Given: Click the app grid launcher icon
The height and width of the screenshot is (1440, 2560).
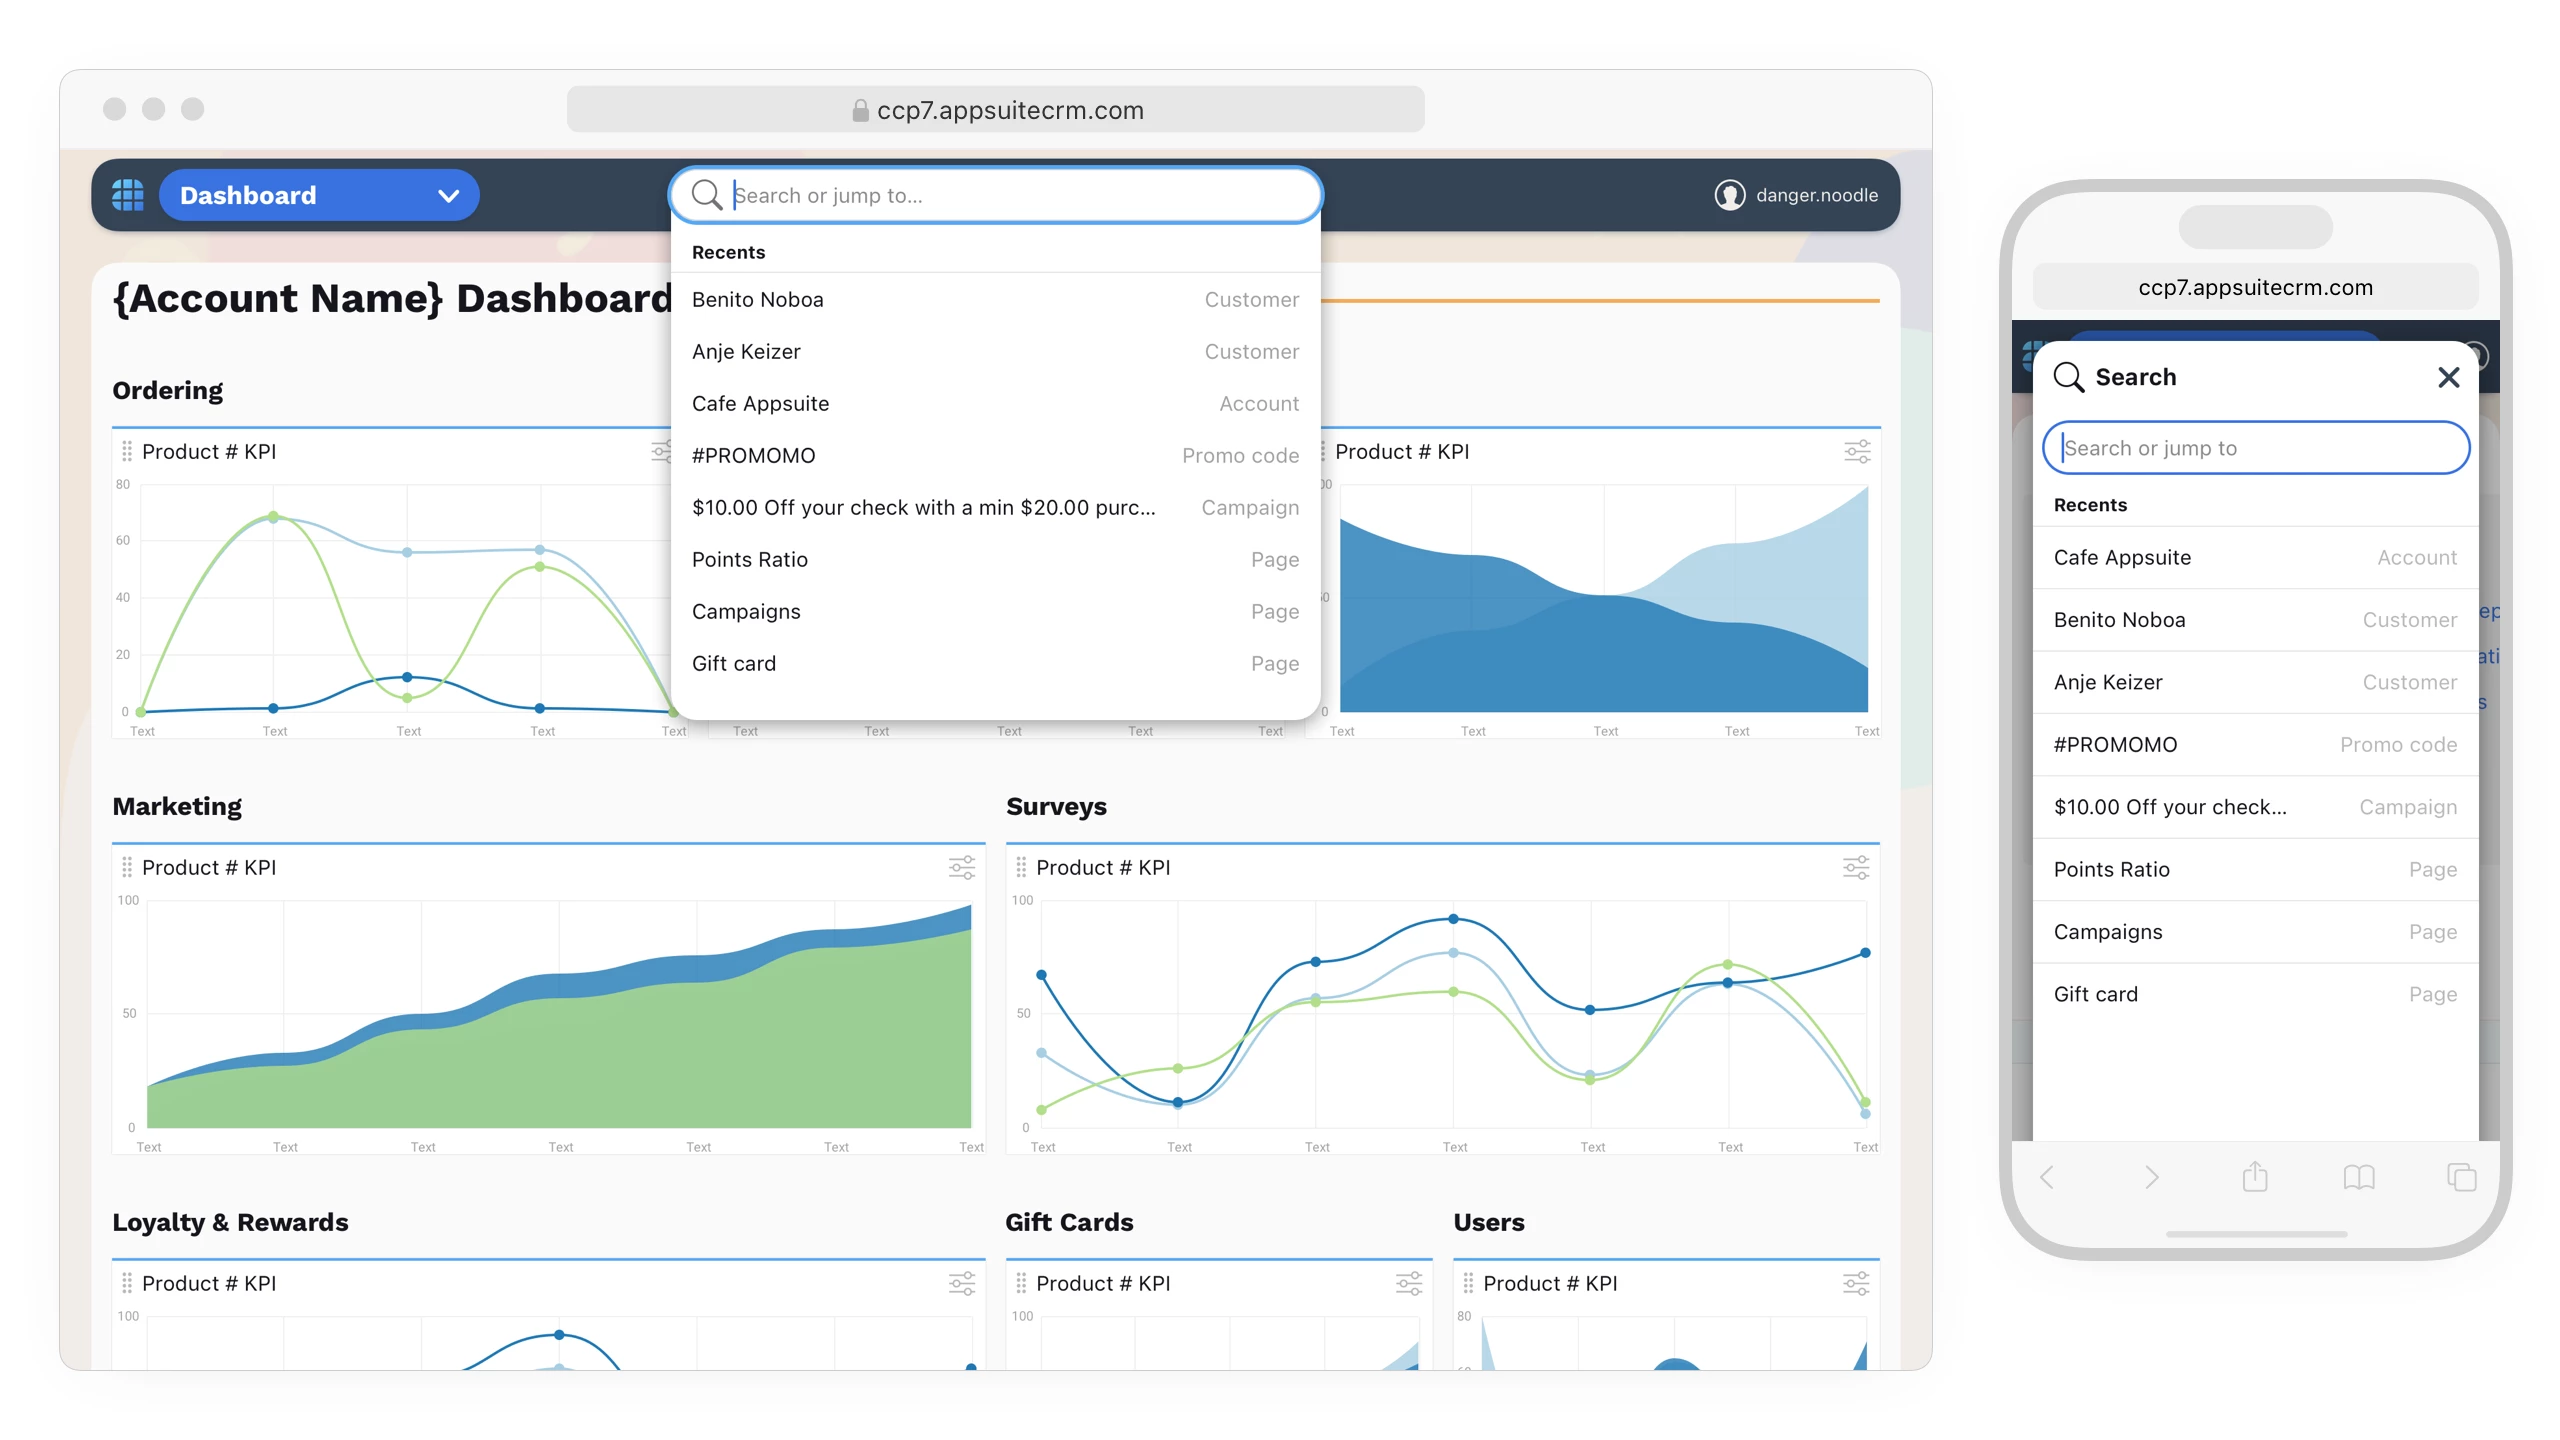Looking at the screenshot, I should click(127, 195).
